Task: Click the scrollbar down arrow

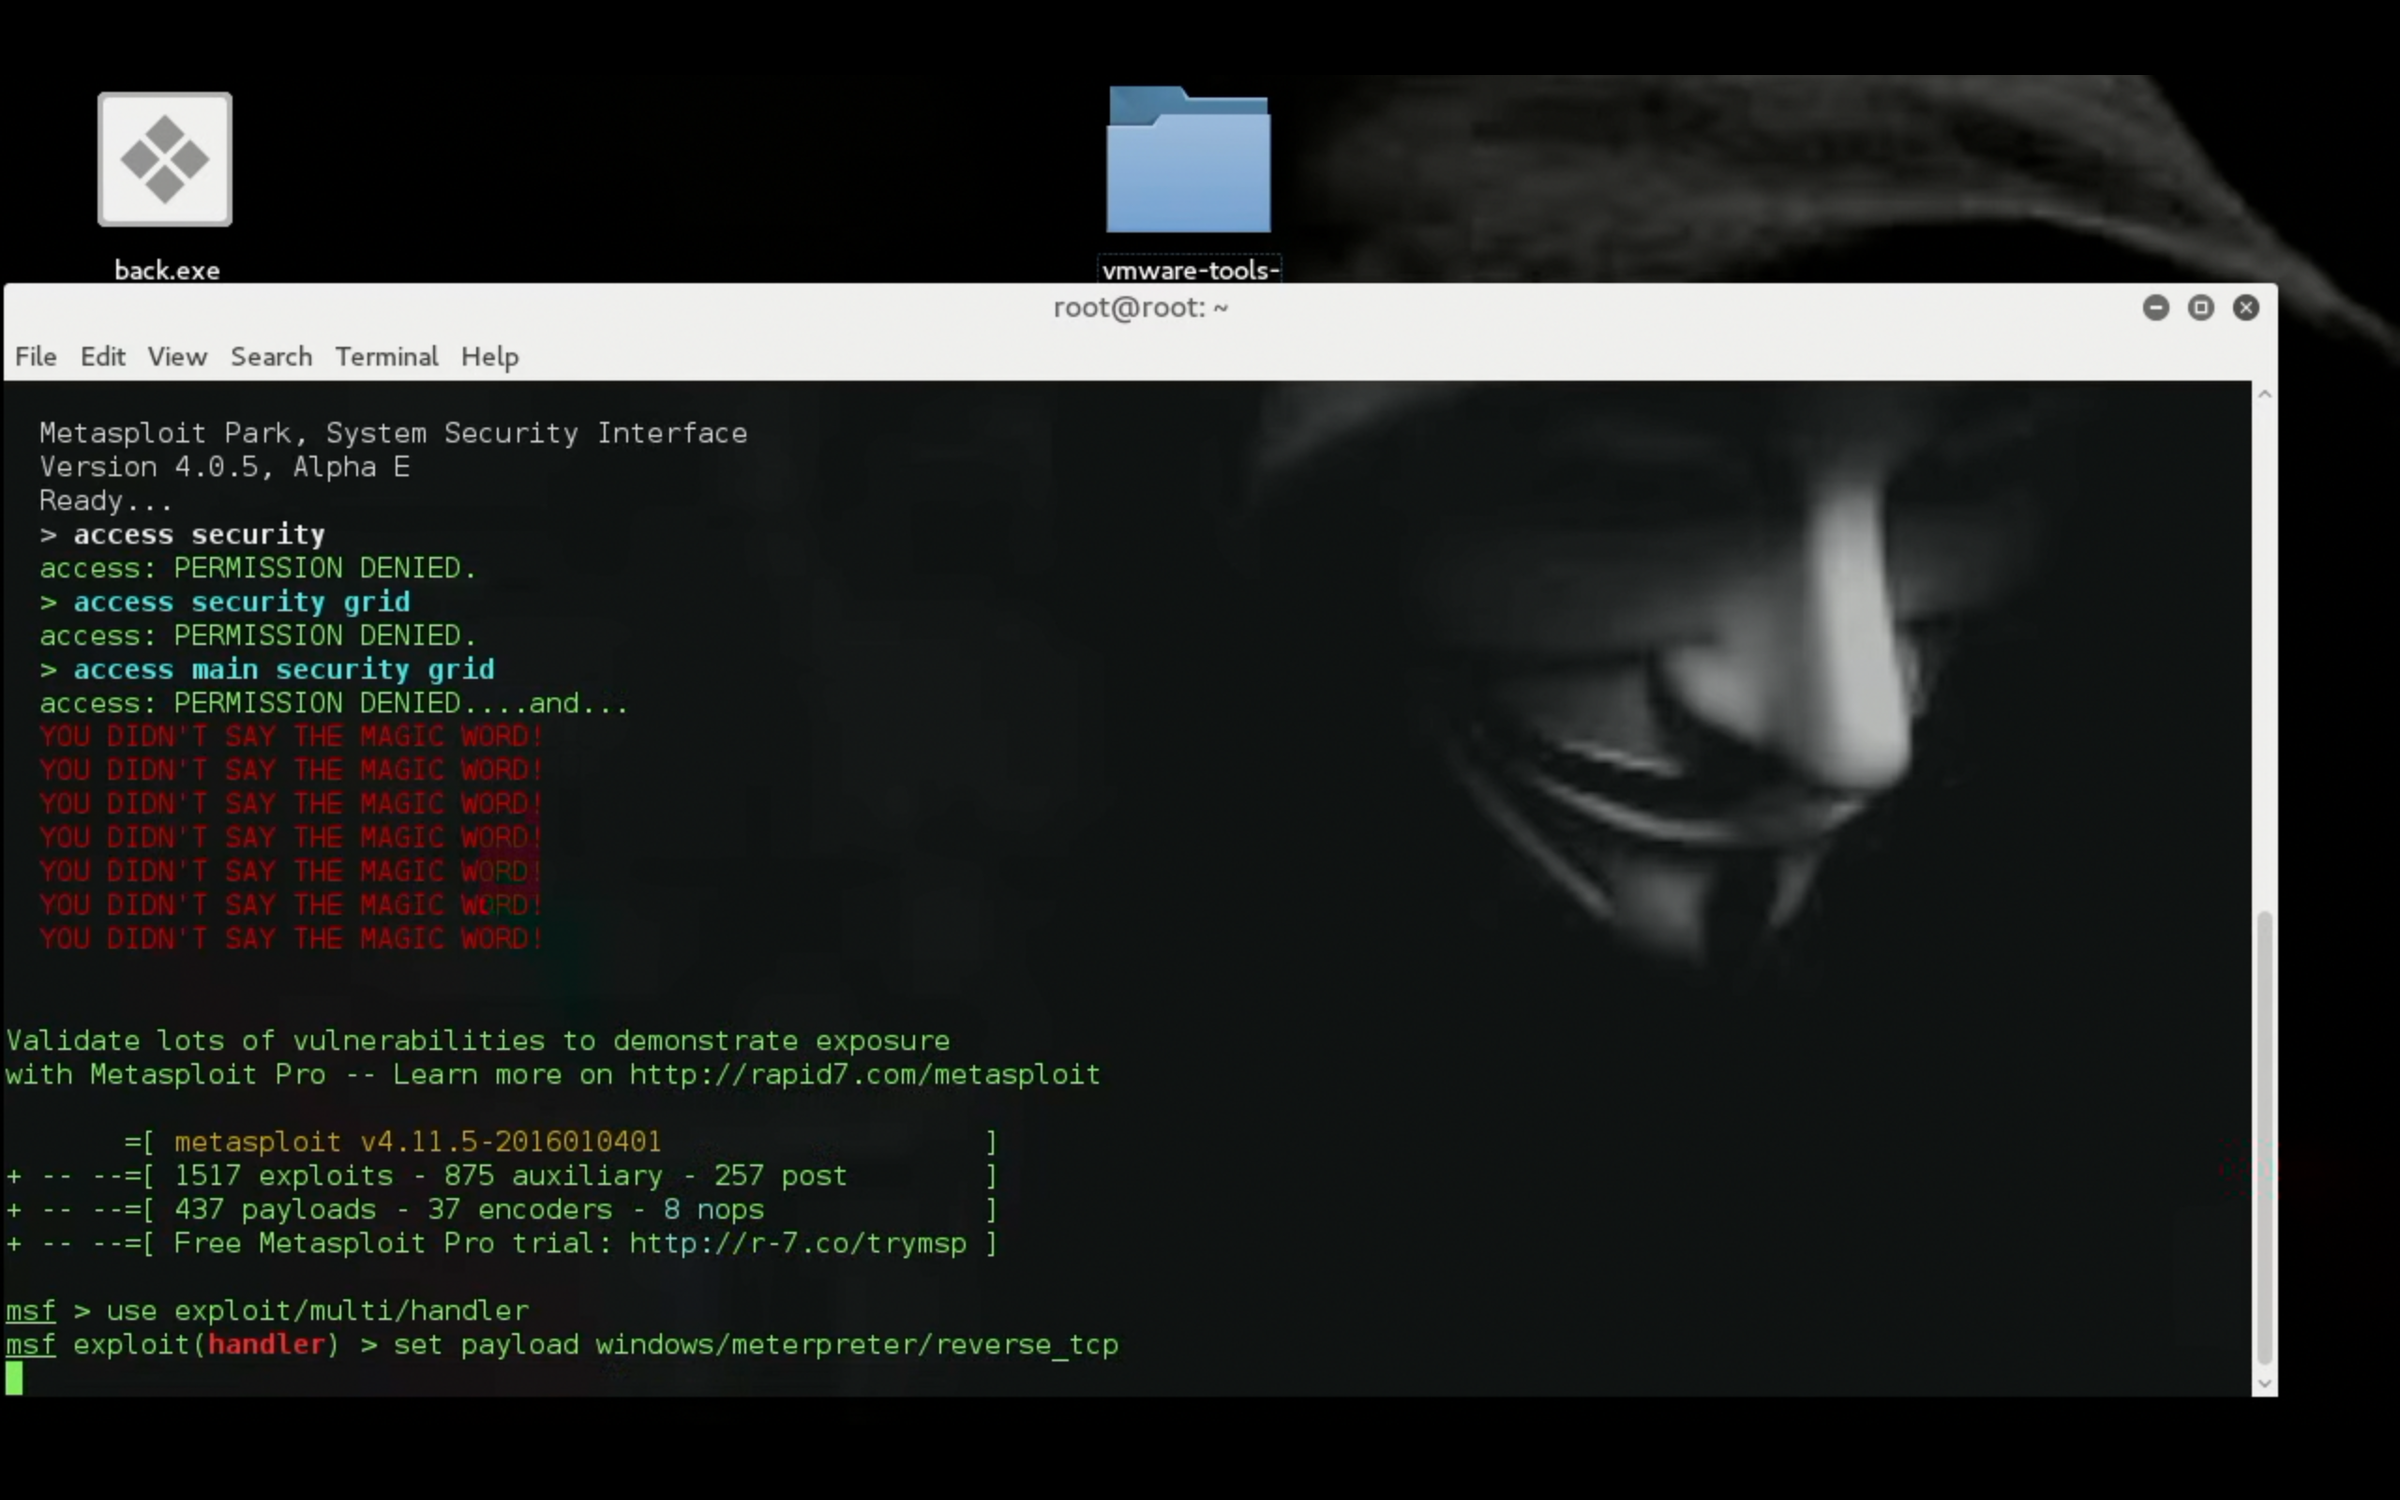Action: [x=2264, y=1385]
